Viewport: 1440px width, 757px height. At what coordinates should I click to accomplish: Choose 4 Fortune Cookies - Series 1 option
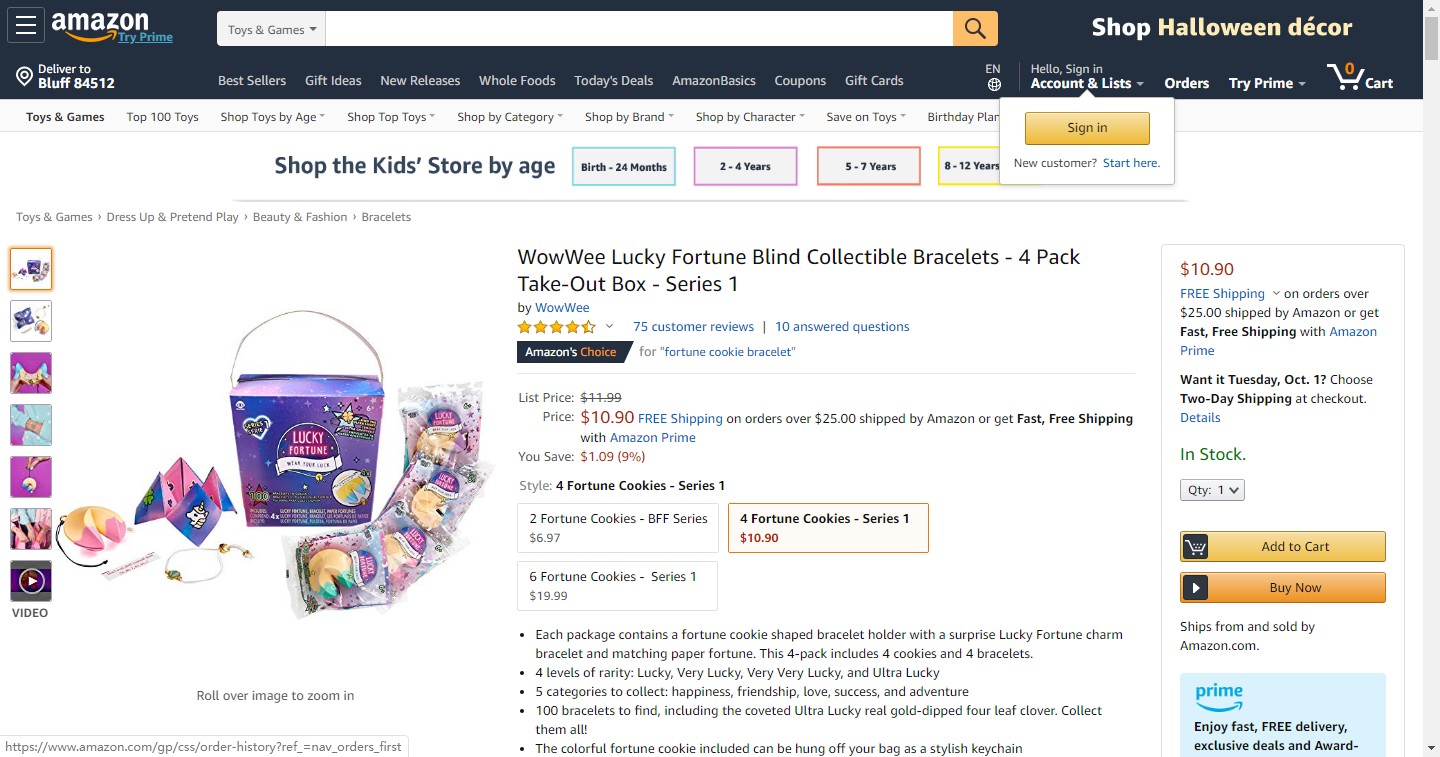[x=827, y=527]
